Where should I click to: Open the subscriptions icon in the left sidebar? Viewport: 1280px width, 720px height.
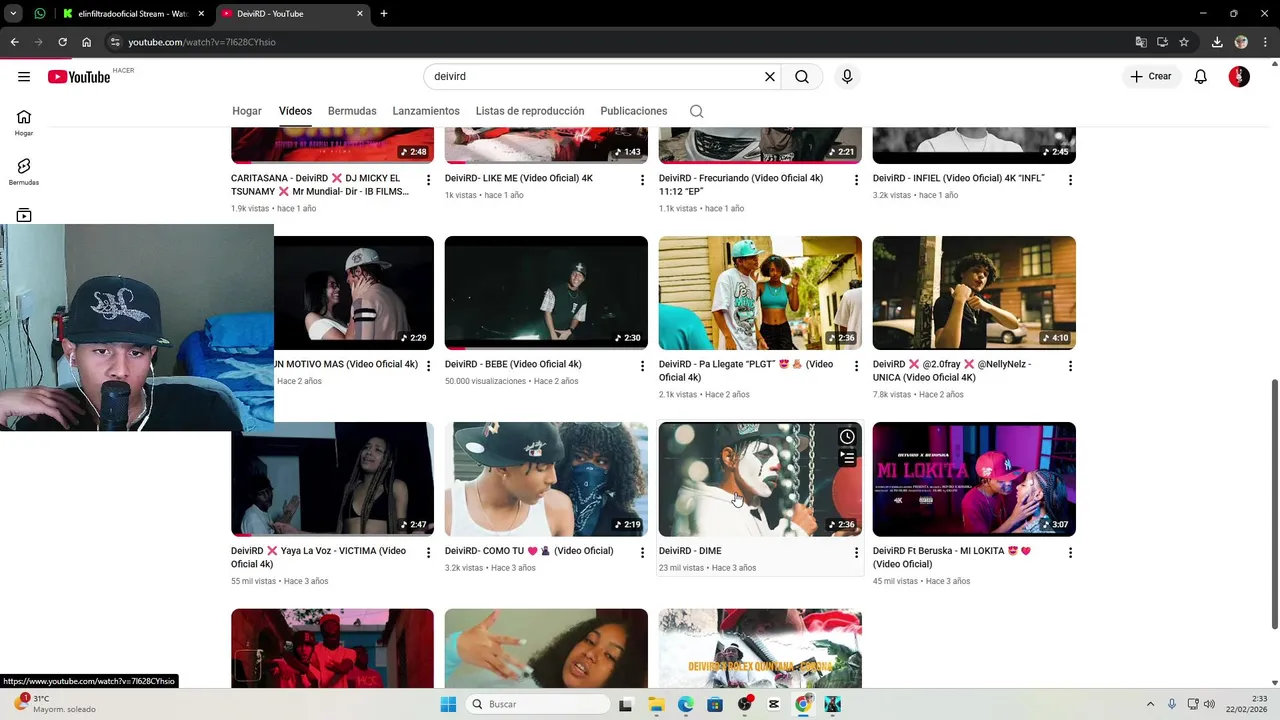click(x=24, y=215)
